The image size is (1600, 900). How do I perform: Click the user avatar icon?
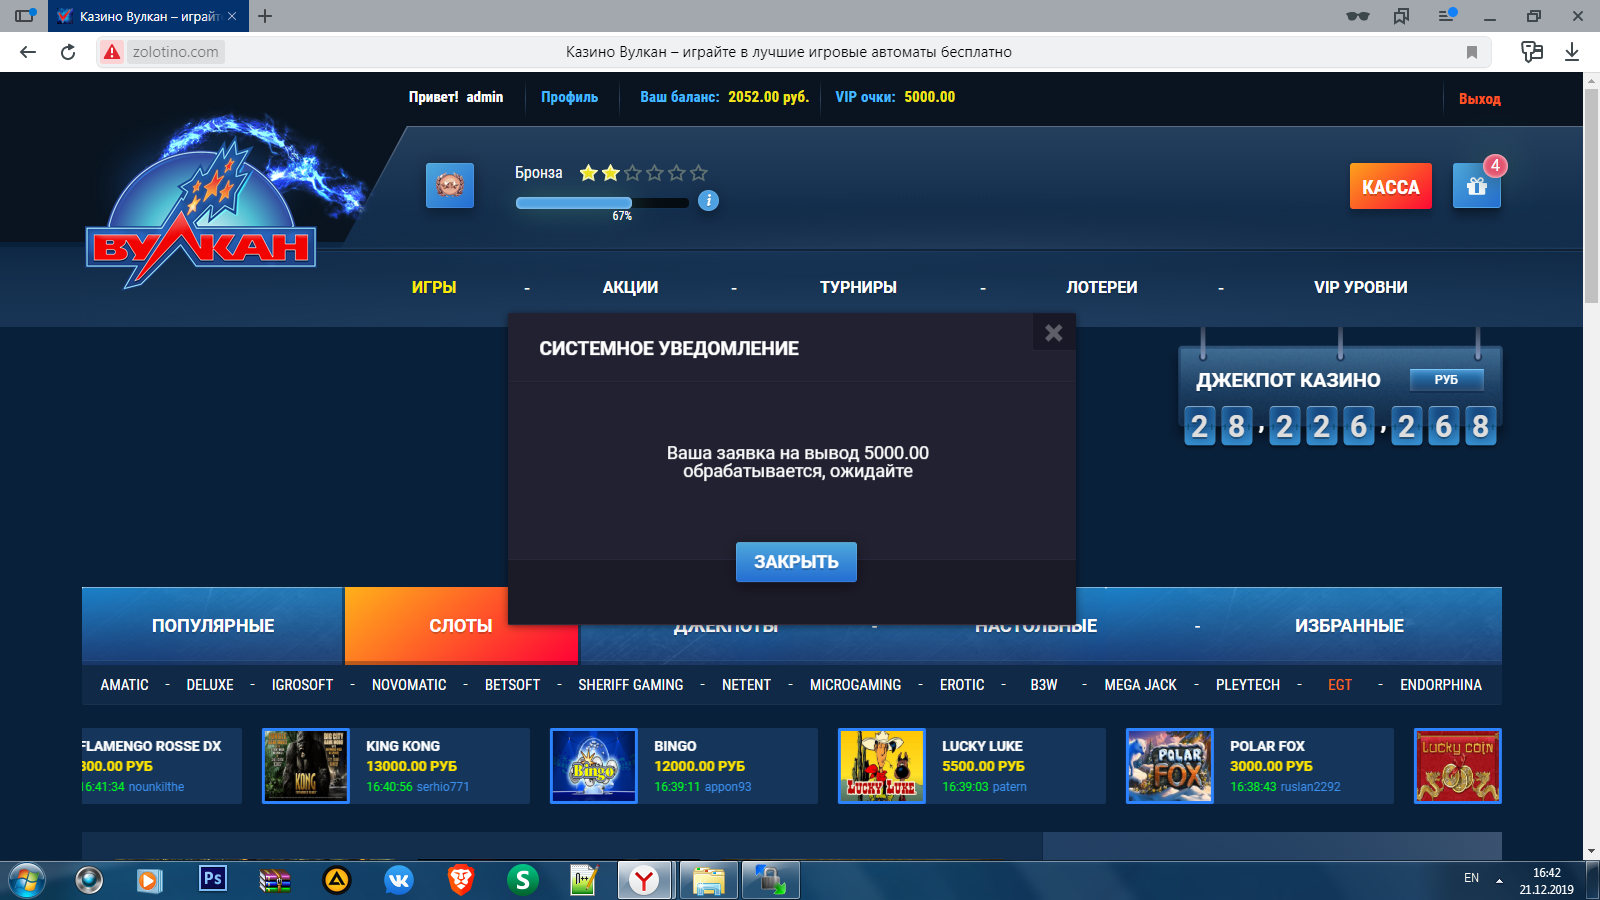(450, 186)
